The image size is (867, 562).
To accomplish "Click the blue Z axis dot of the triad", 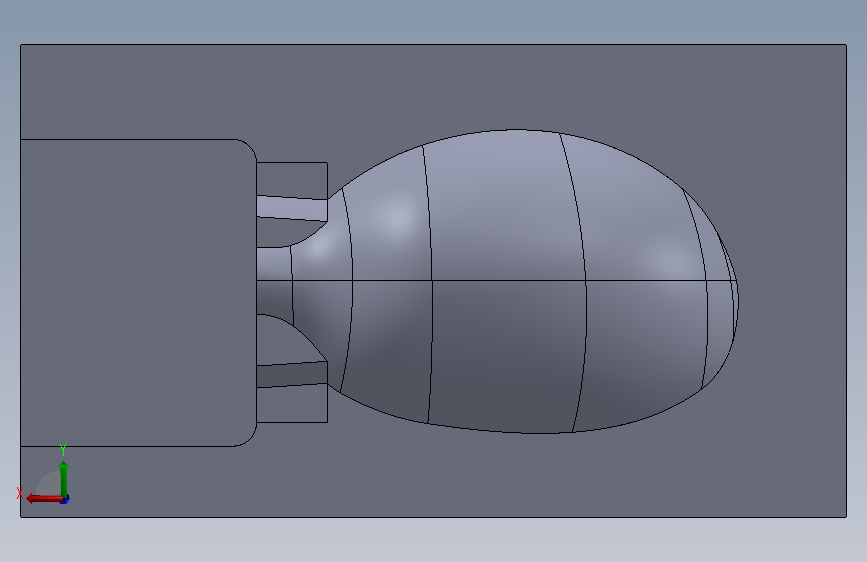I will click(x=65, y=500).
